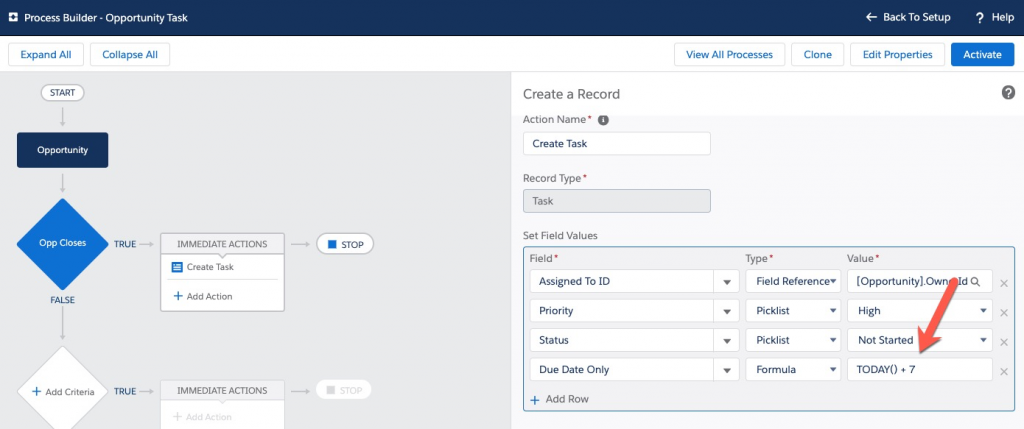This screenshot has width=1024, height=429.
Task: Remove the Assigned To ID row
Action: [1004, 283]
